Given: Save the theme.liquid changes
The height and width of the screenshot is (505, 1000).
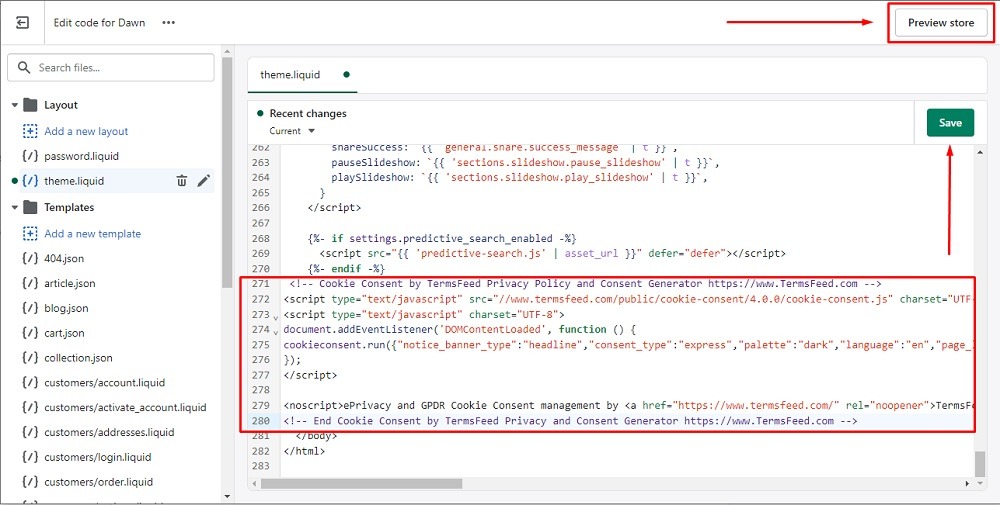Looking at the screenshot, I should [x=950, y=123].
